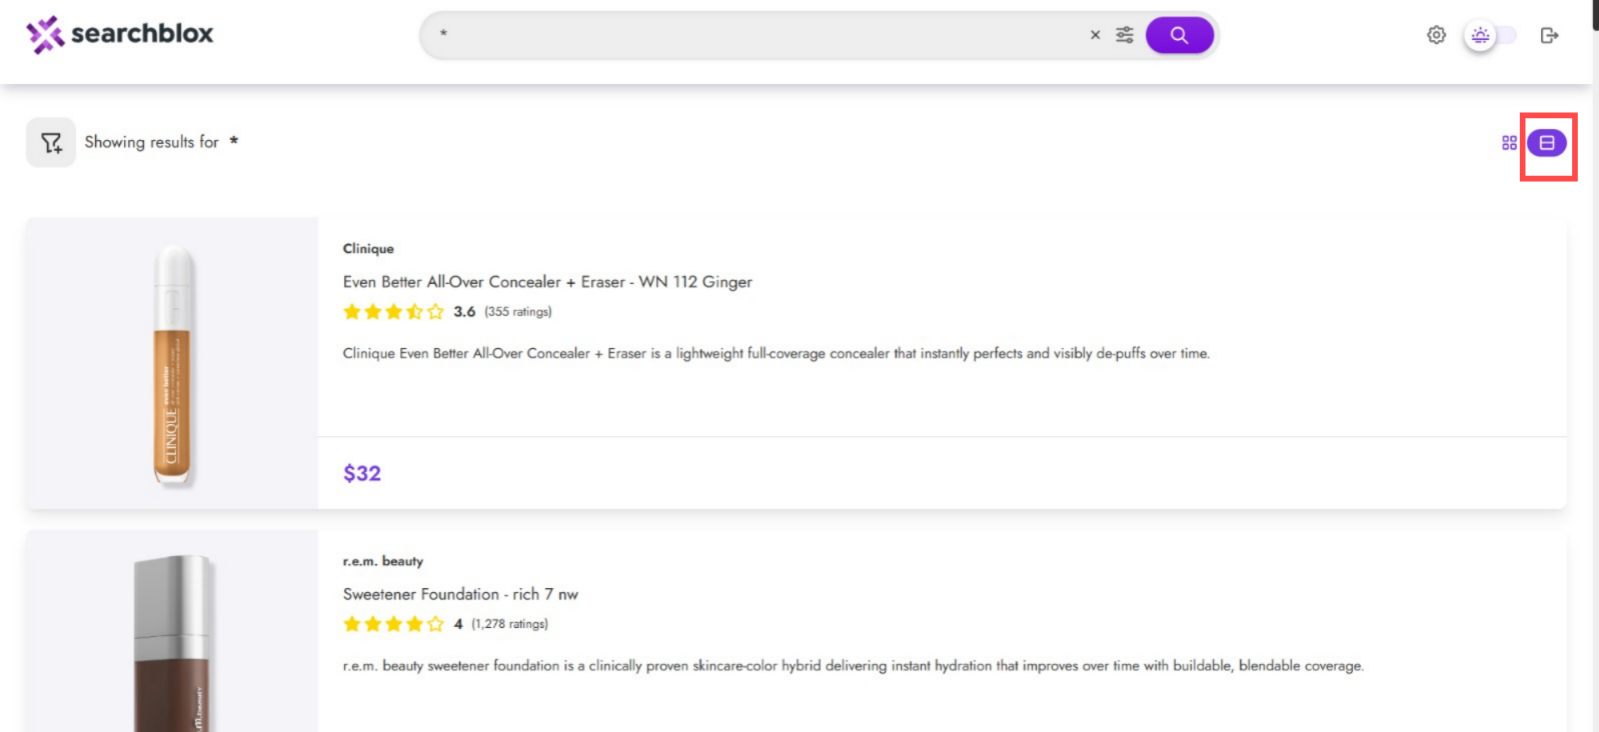Click the r.e.m. beauty brand name
Screen dimensions: 1599x732
coord(383,561)
